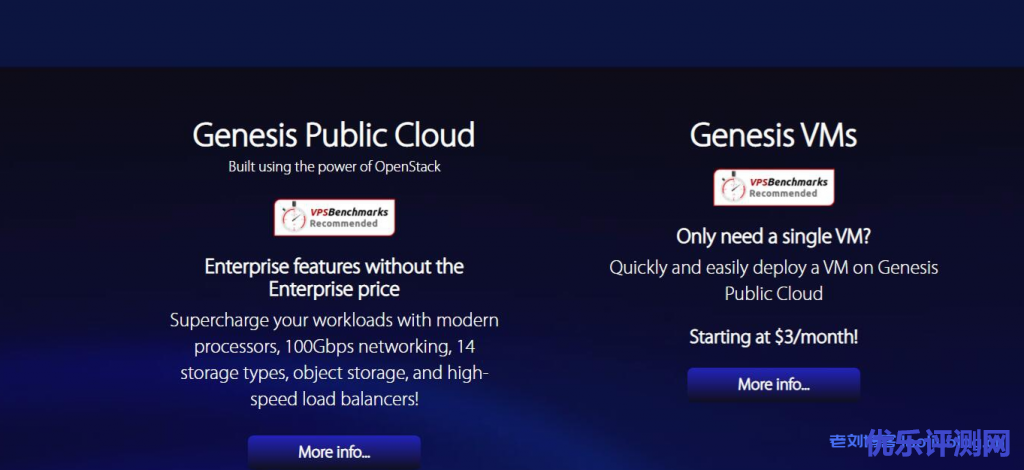Click the VPSBenchmarks badge under Genesis VMs
Screen dimensions: 1024x470
point(773,187)
